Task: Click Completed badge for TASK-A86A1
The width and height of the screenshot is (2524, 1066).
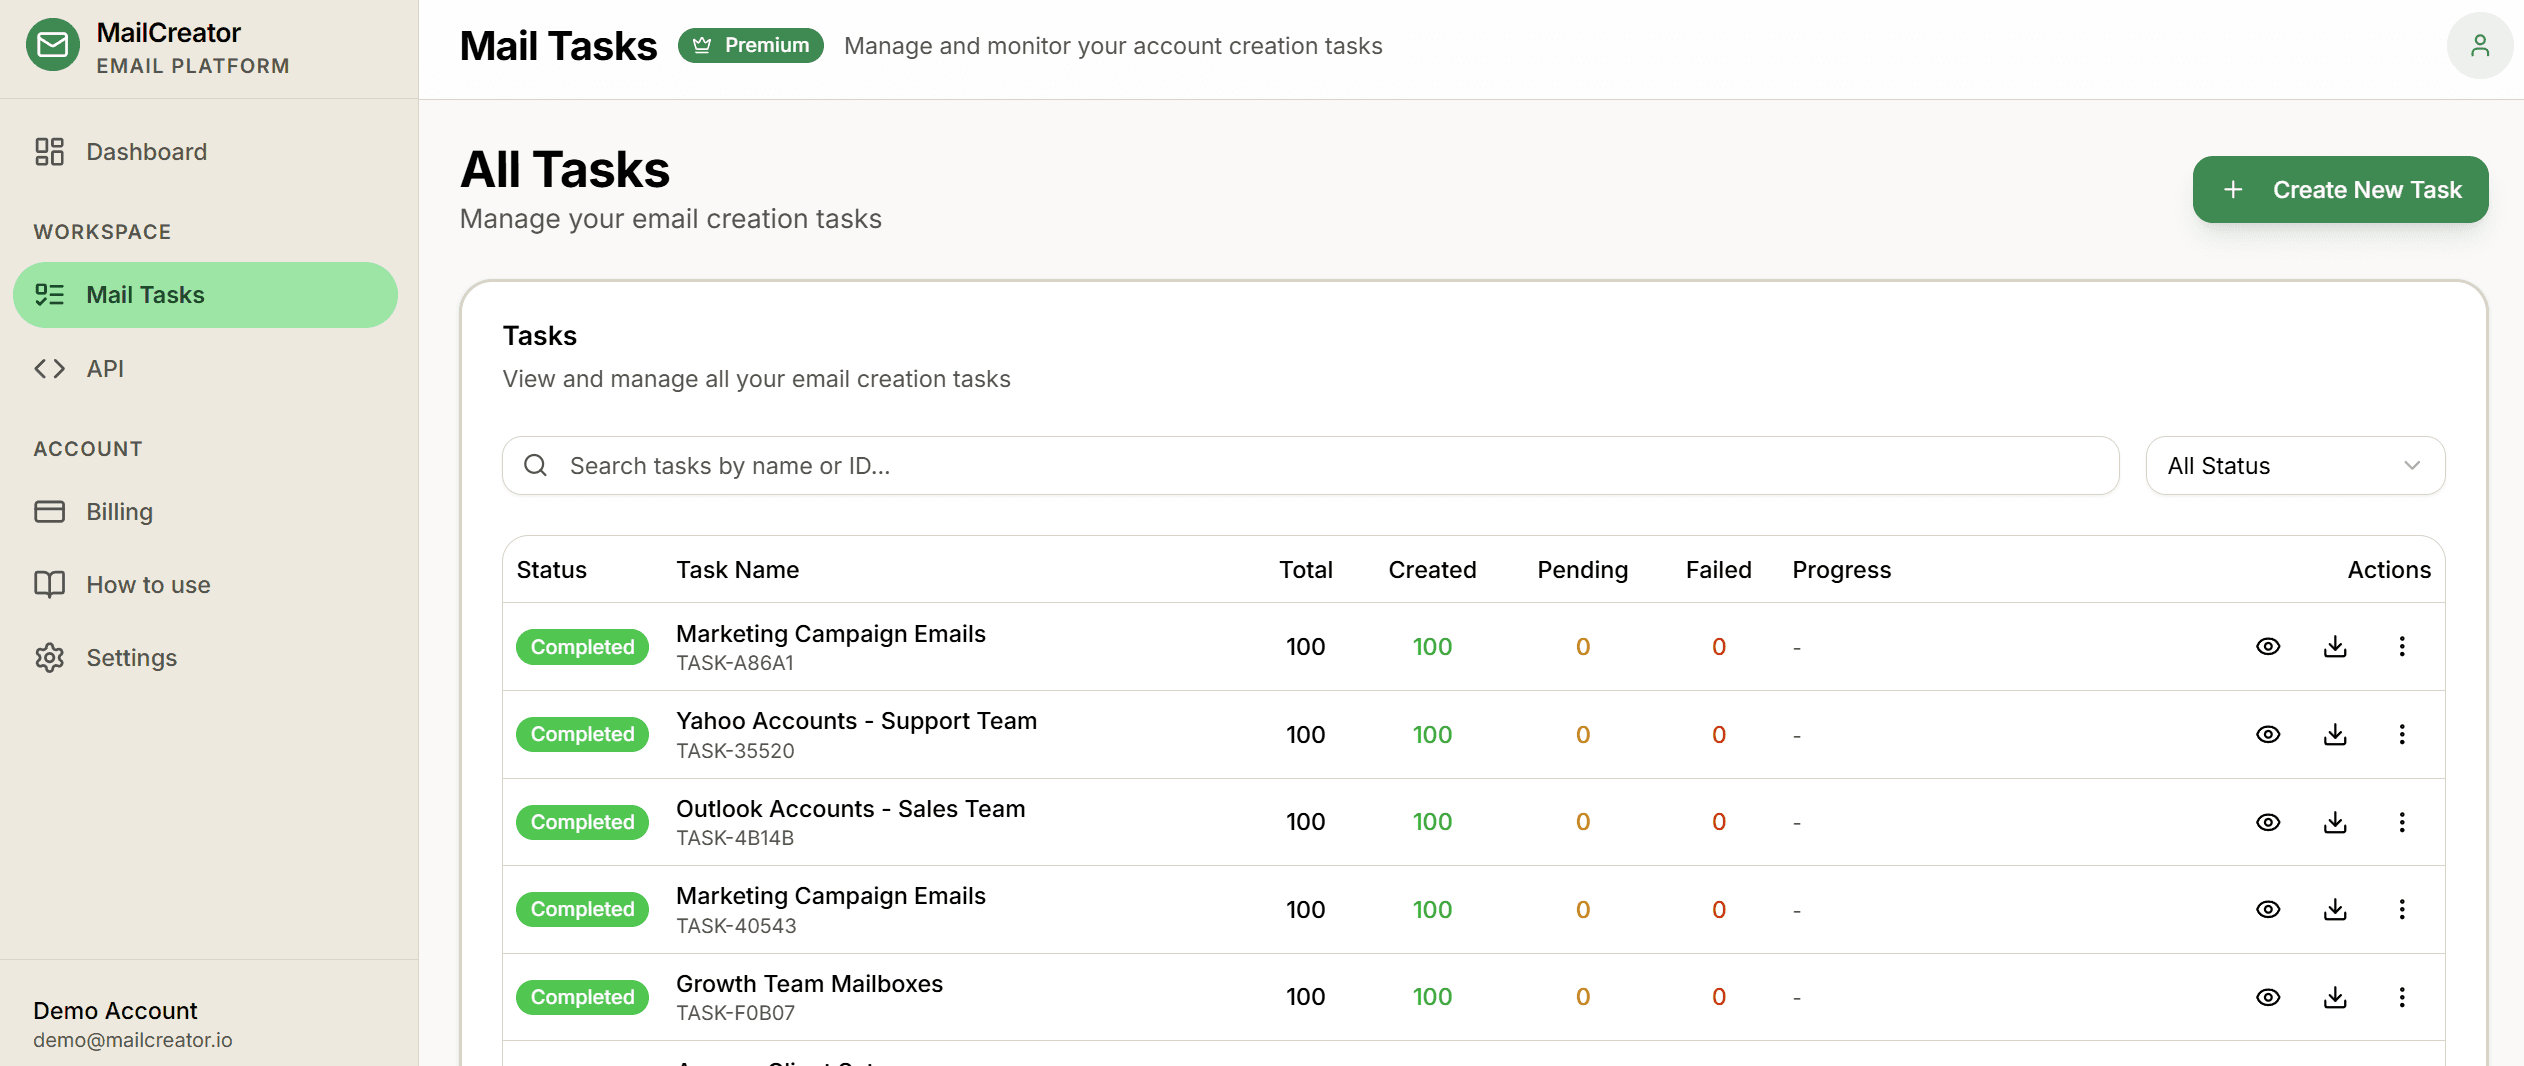Action: coord(582,647)
